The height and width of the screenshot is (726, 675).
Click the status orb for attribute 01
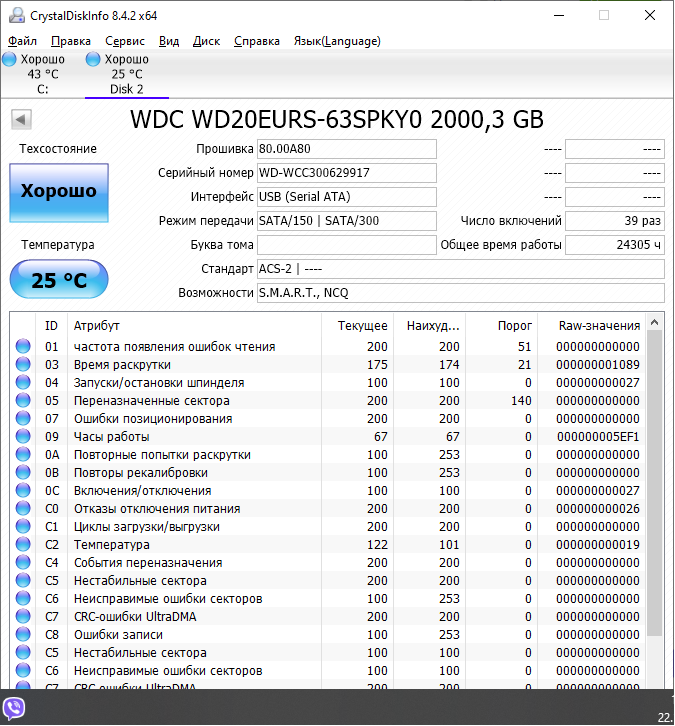coord(23,347)
